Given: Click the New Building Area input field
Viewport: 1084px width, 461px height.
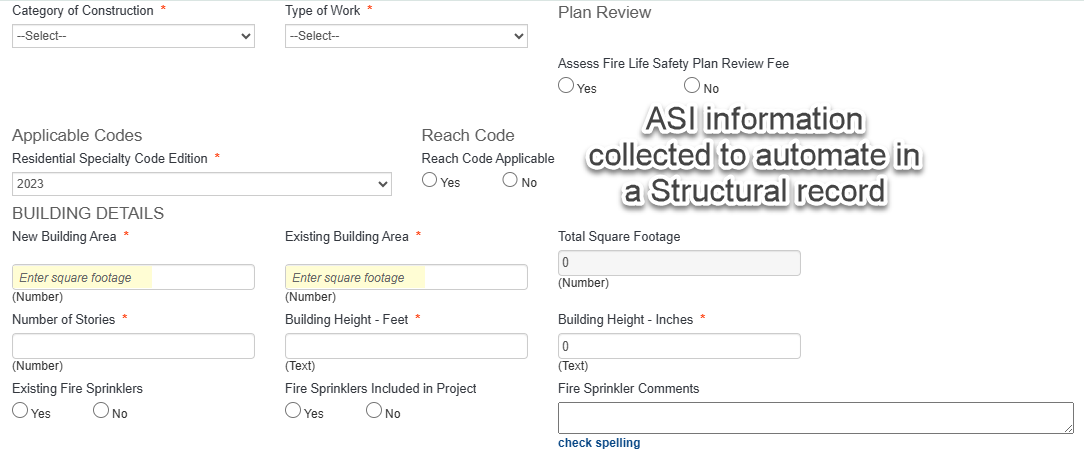Looking at the screenshot, I should click(x=133, y=277).
